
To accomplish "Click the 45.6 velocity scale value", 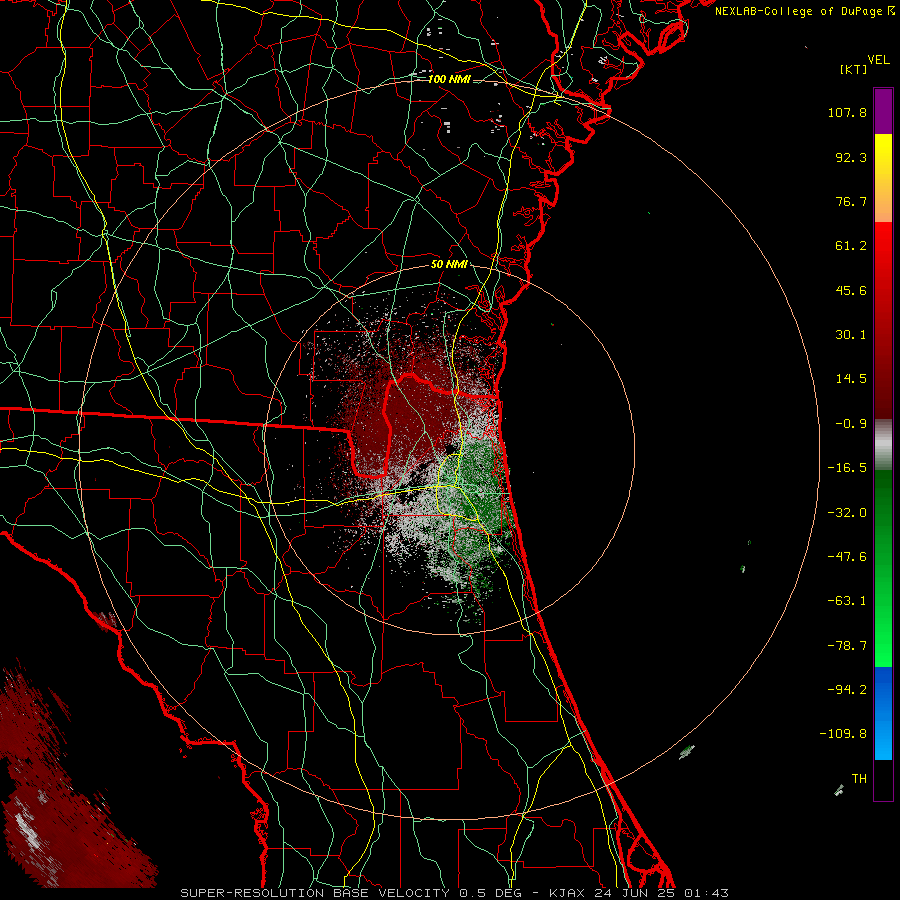I will (x=851, y=290).
